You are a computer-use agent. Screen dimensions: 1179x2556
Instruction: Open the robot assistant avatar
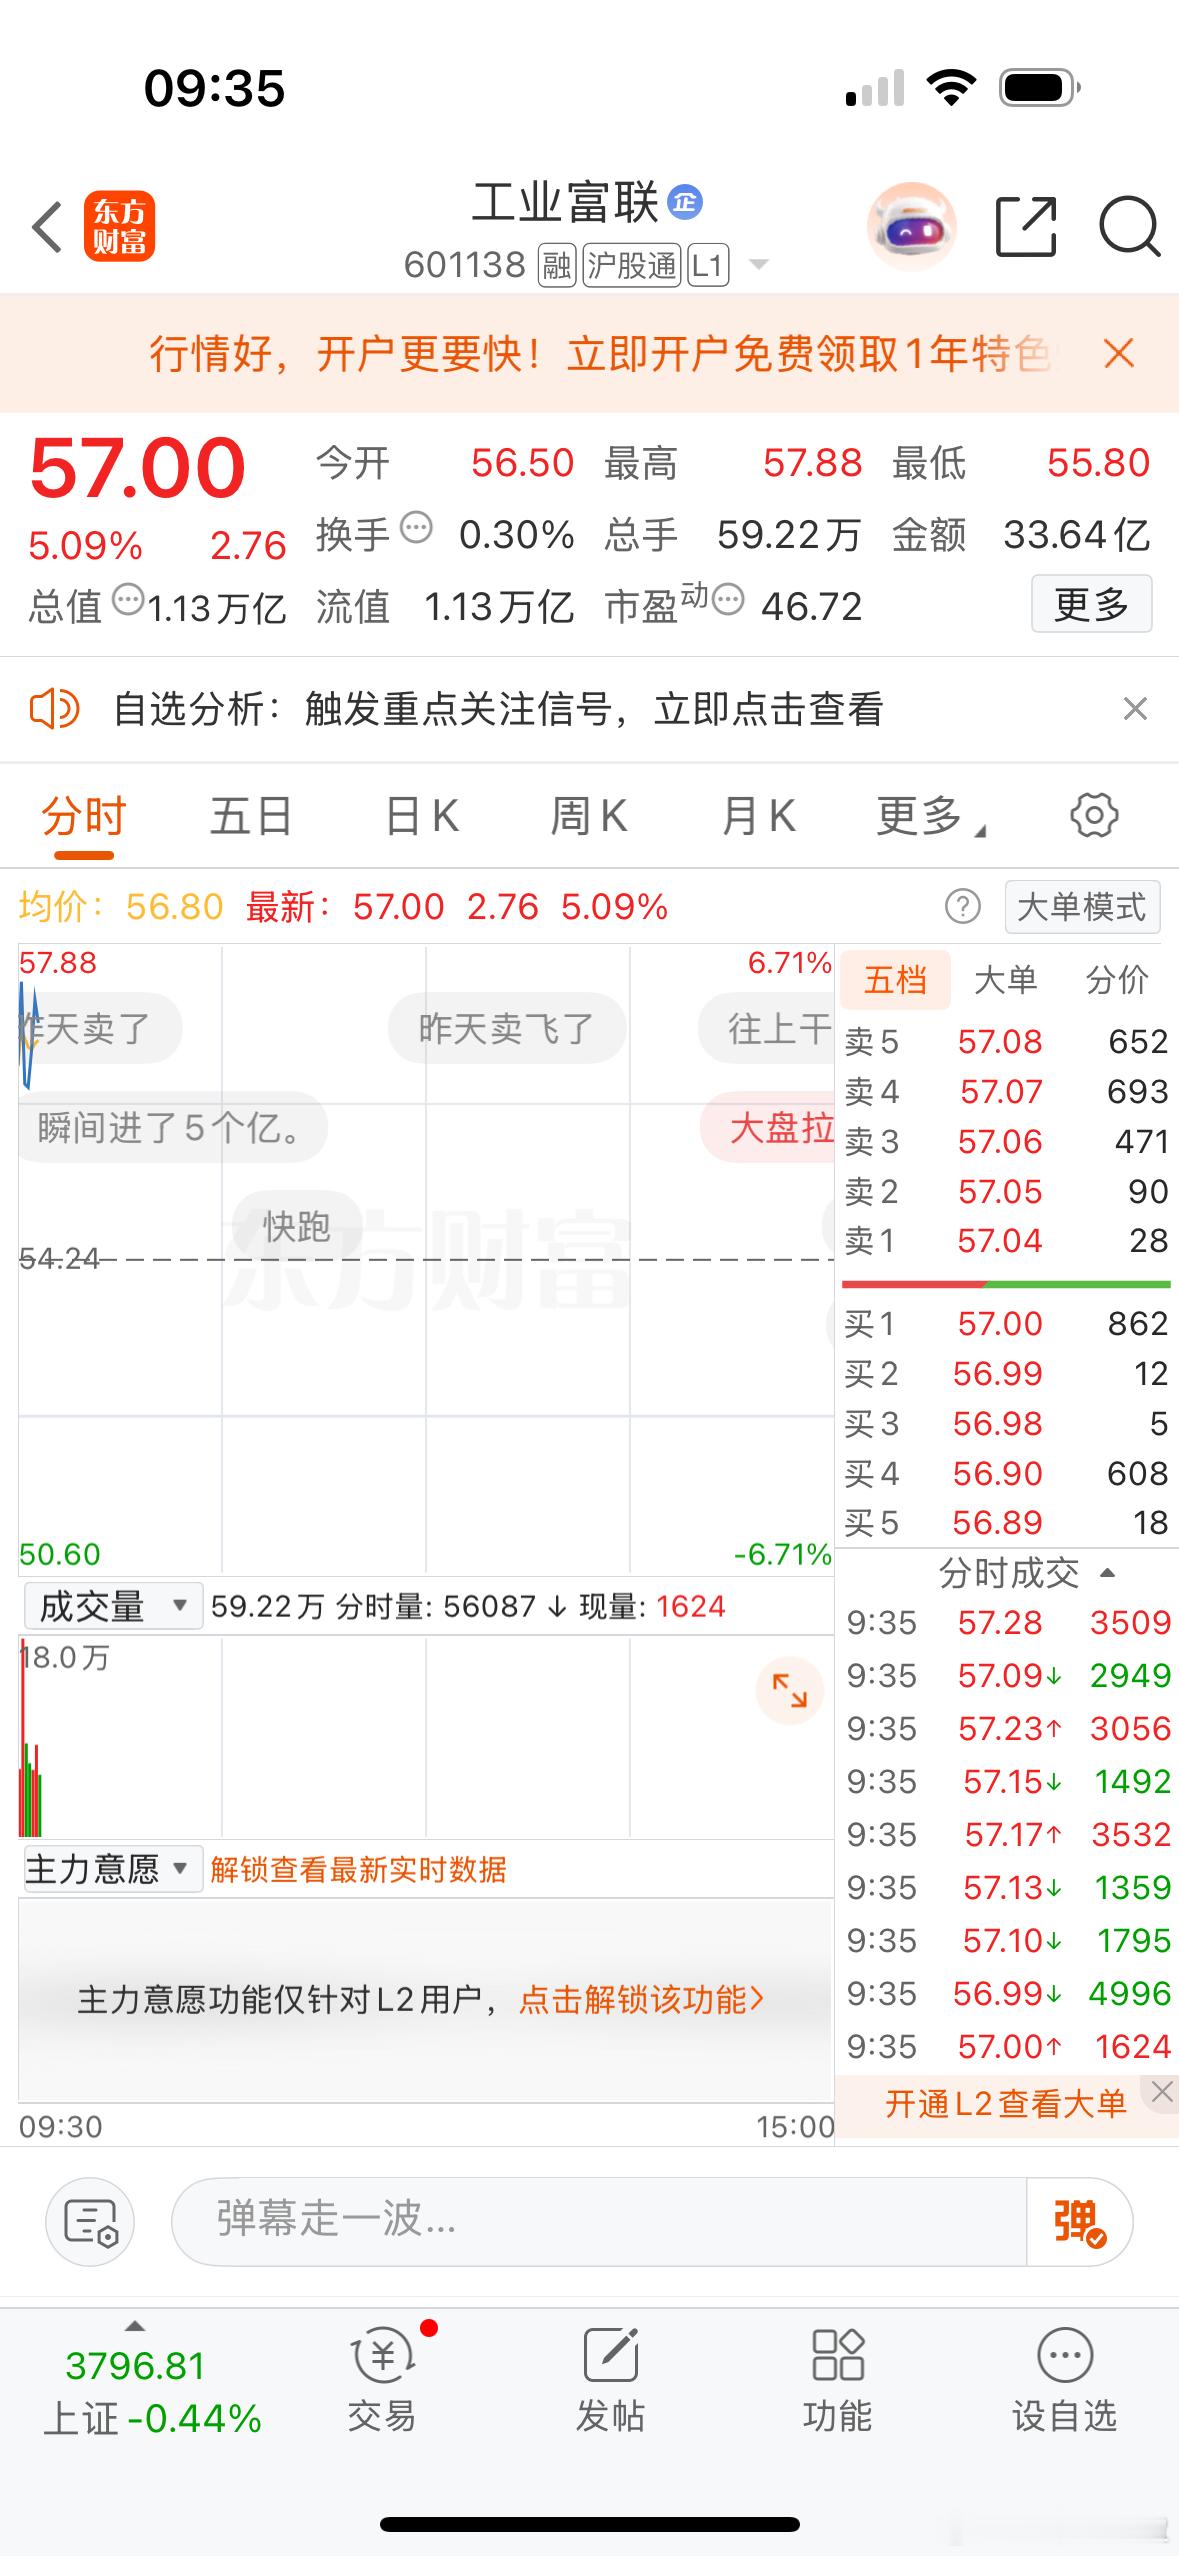coord(911,227)
